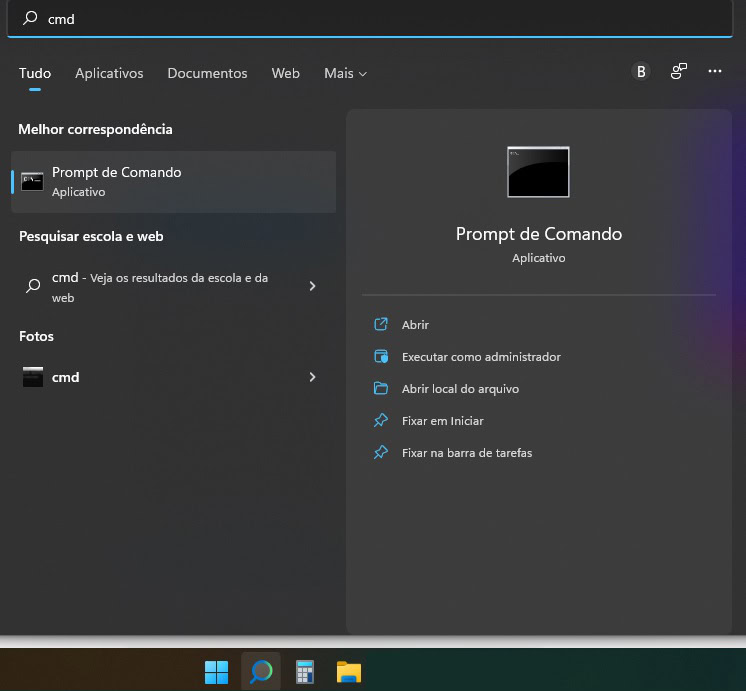Click the cmd photo thumbnail
Screen dimensions: 746x691
(33, 376)
